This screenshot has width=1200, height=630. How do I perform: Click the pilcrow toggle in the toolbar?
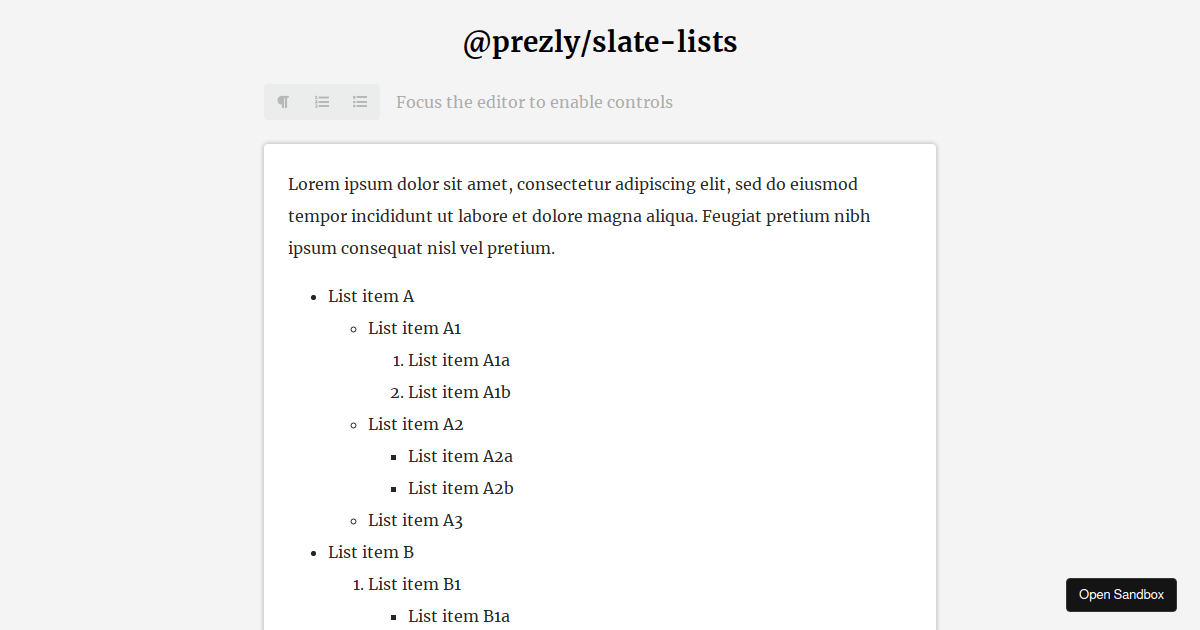(x=283, y=101)
